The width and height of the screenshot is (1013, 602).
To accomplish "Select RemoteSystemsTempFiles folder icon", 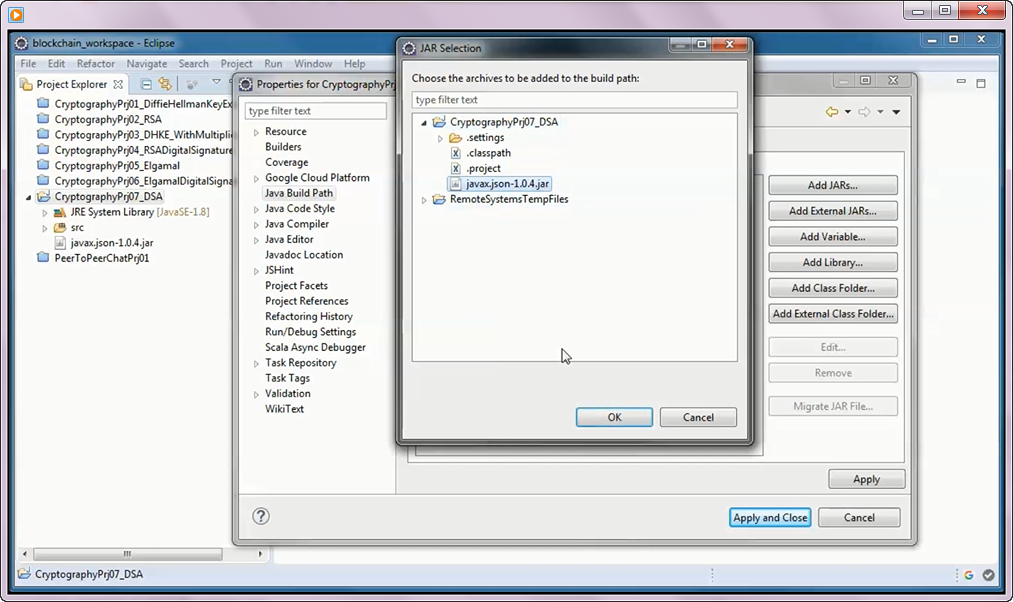I will [439, 199].
